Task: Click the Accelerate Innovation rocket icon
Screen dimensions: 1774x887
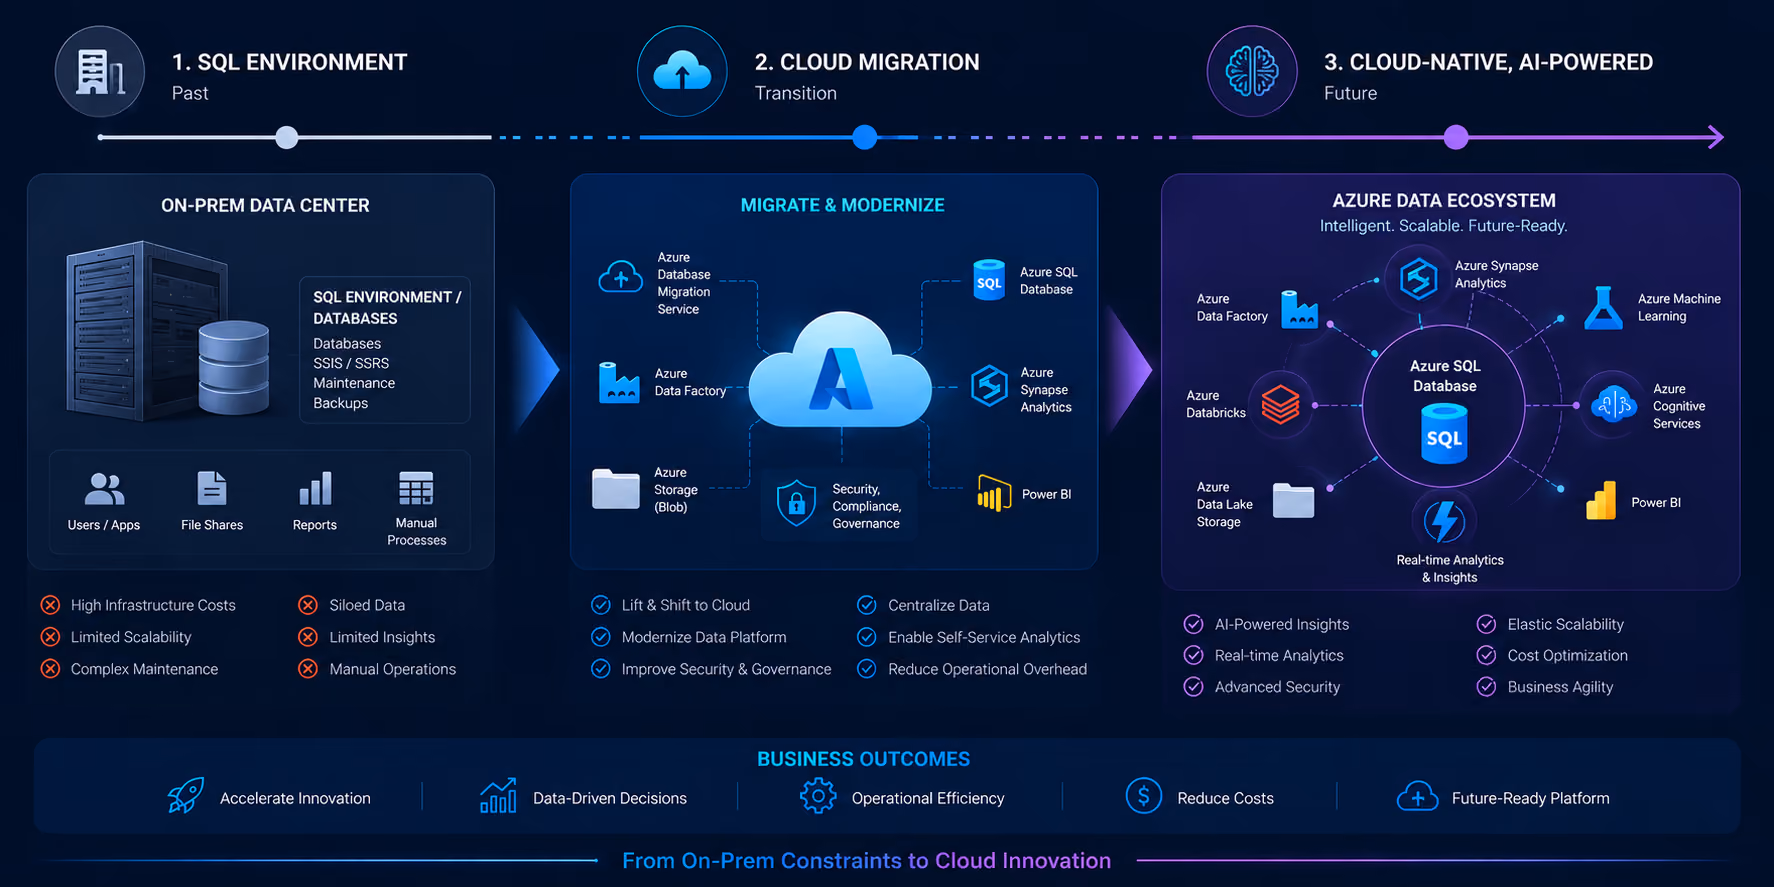Action: click(x=186, y=796)
